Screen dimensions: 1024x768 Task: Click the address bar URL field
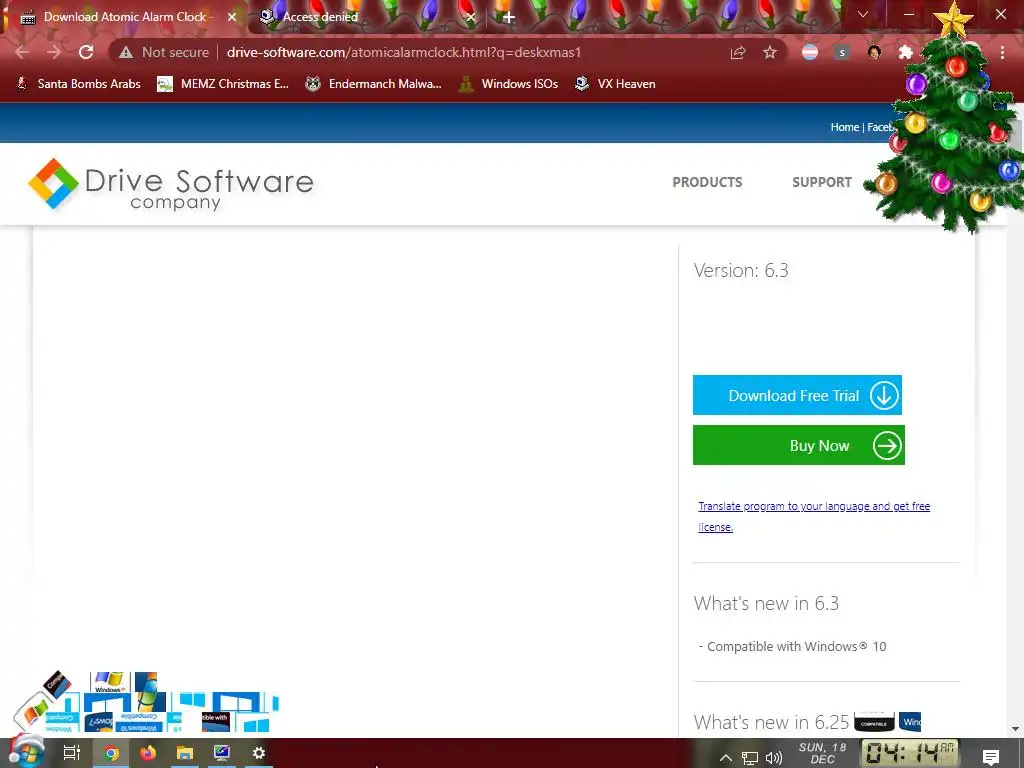tap(404, 52)
